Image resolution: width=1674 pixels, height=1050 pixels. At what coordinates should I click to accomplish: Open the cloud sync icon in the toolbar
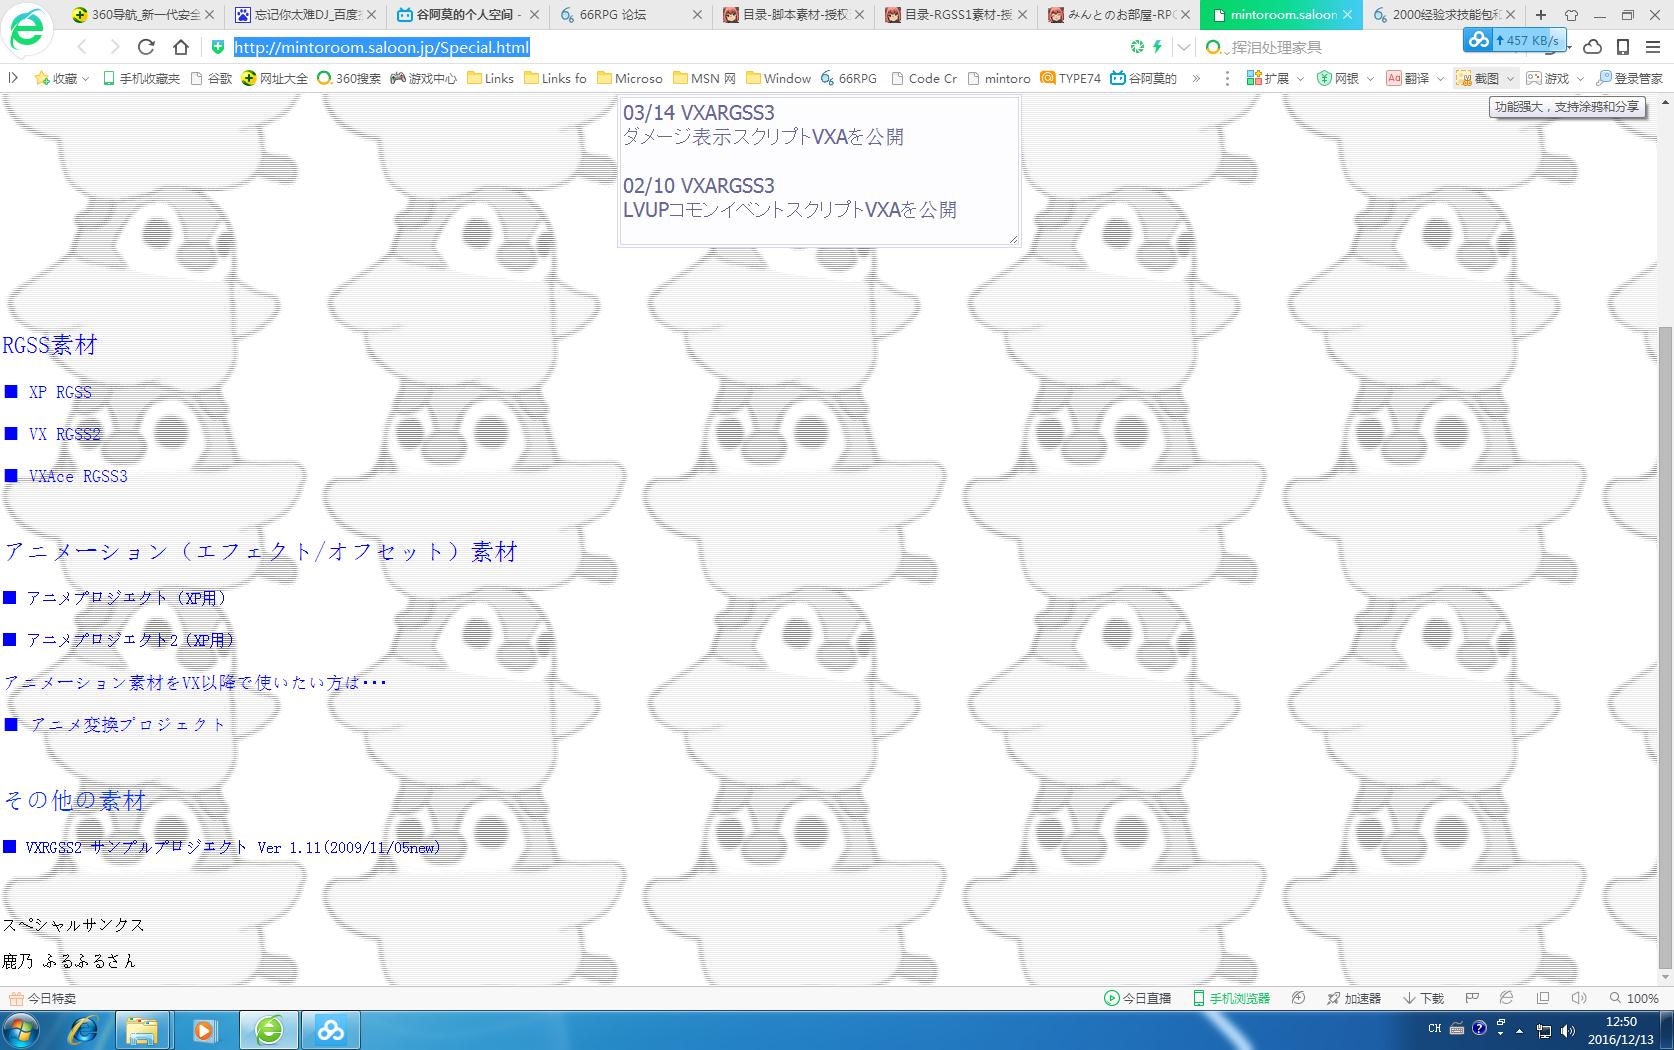click(1593, 47)
